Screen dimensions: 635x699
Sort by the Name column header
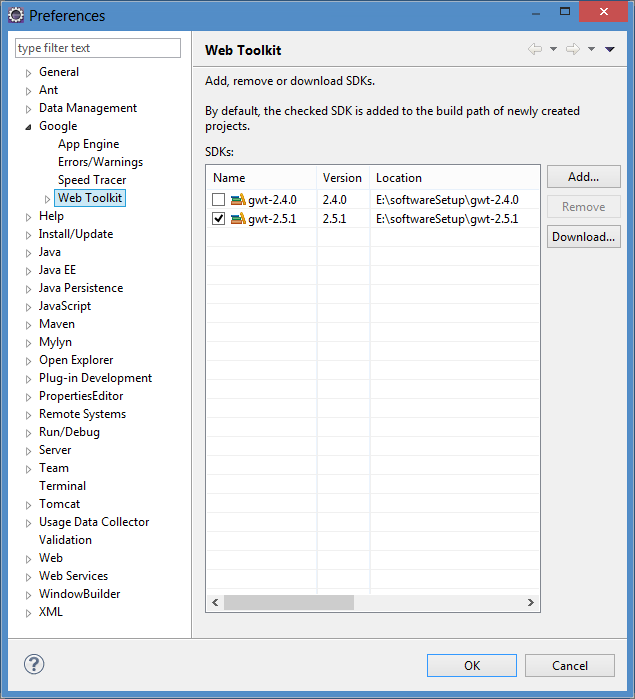(261, 178)
